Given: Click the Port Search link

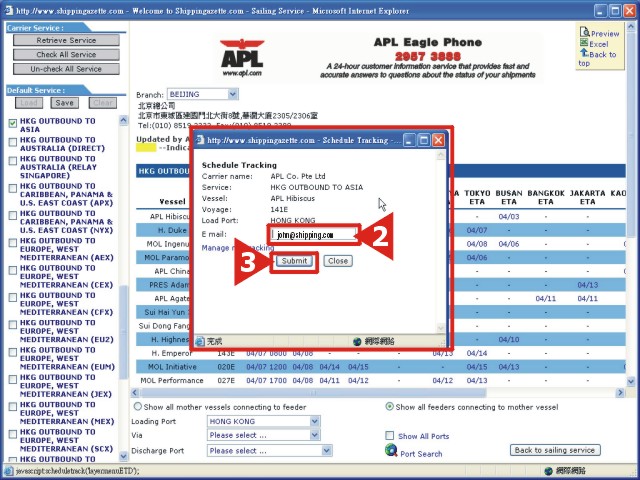Looking at the screenshot, I should (421, 454).
